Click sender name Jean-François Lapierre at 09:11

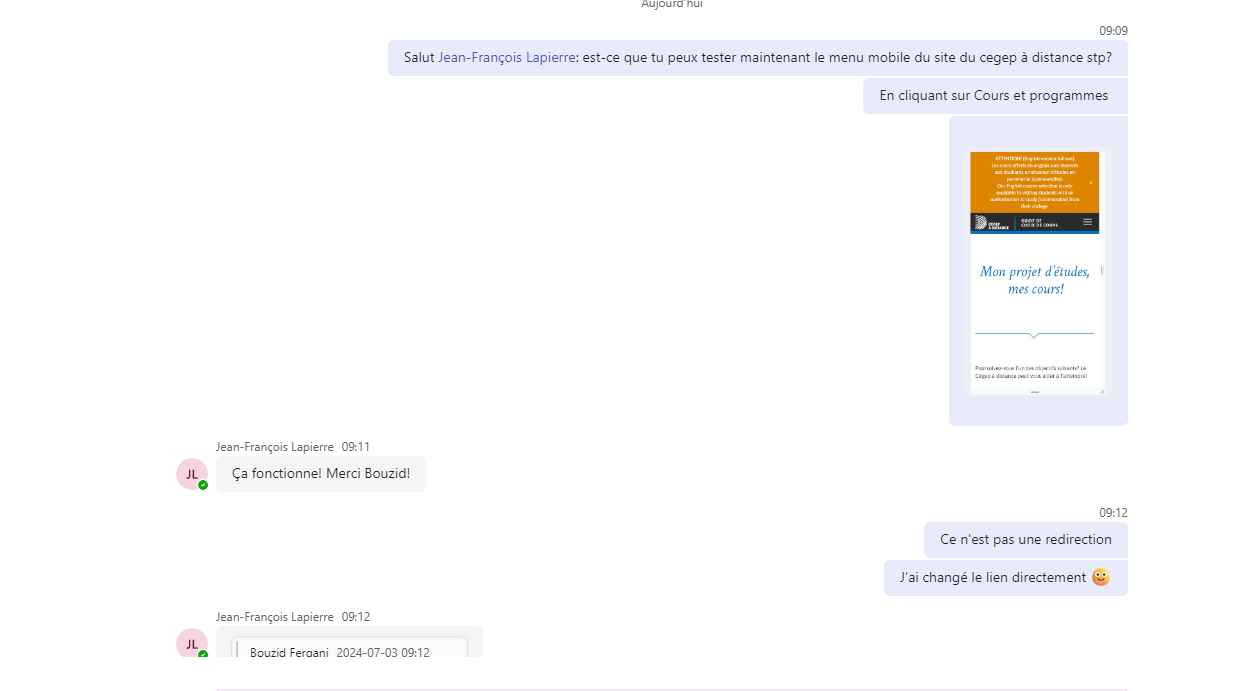[x=275, y=447]
